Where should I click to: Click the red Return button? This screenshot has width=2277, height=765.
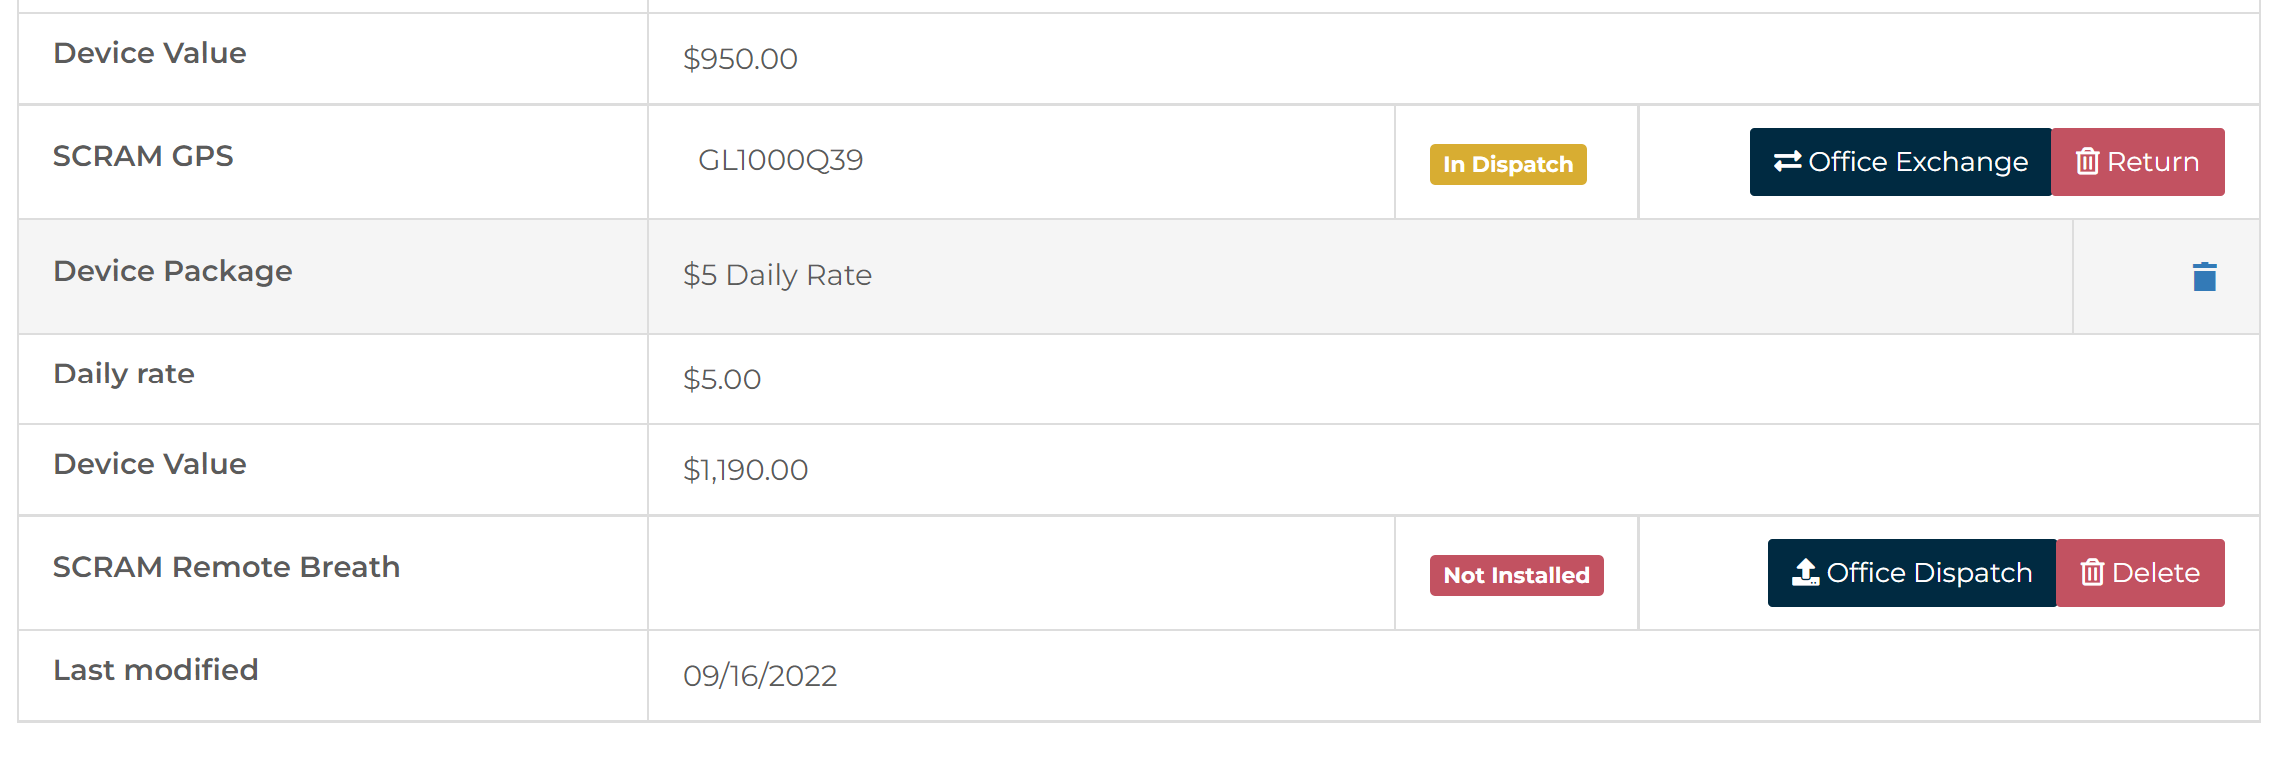point(2138,162)
